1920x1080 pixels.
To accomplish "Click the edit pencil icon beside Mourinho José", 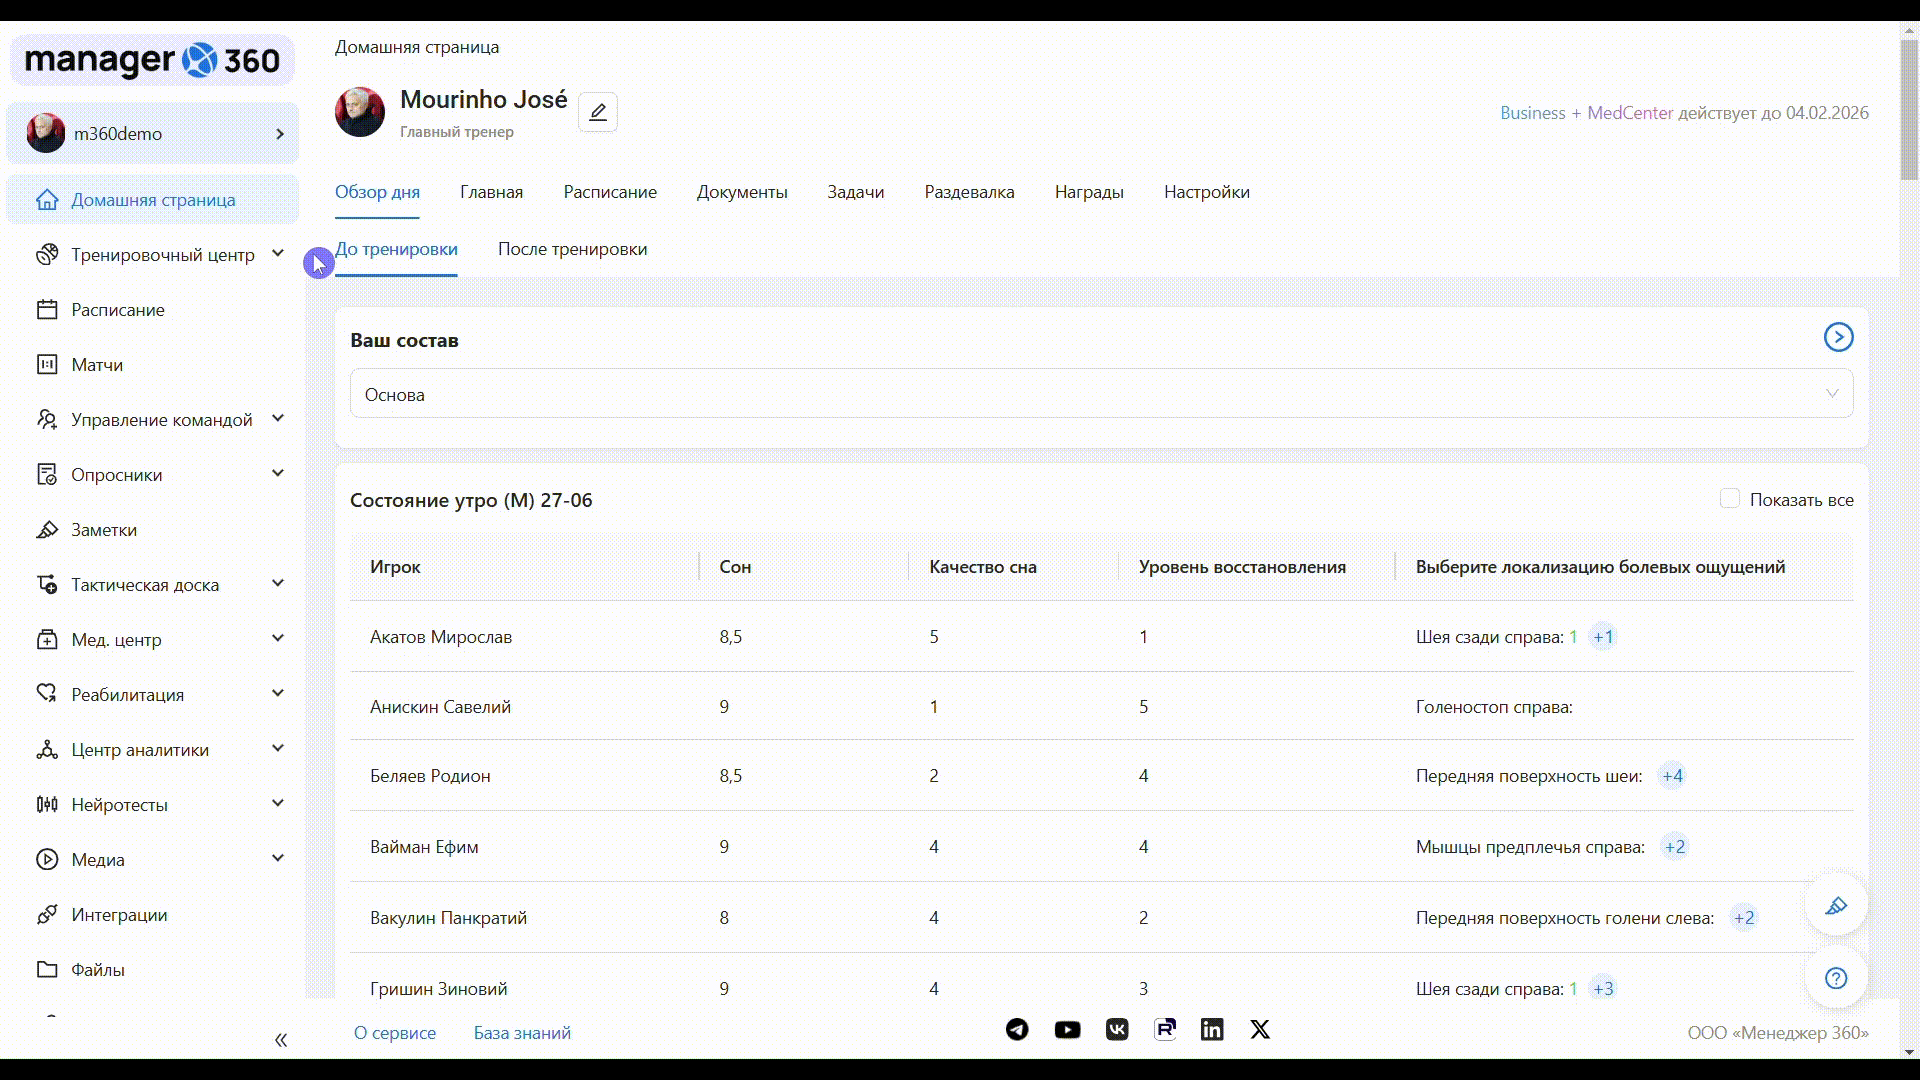I will click(597, 112).
